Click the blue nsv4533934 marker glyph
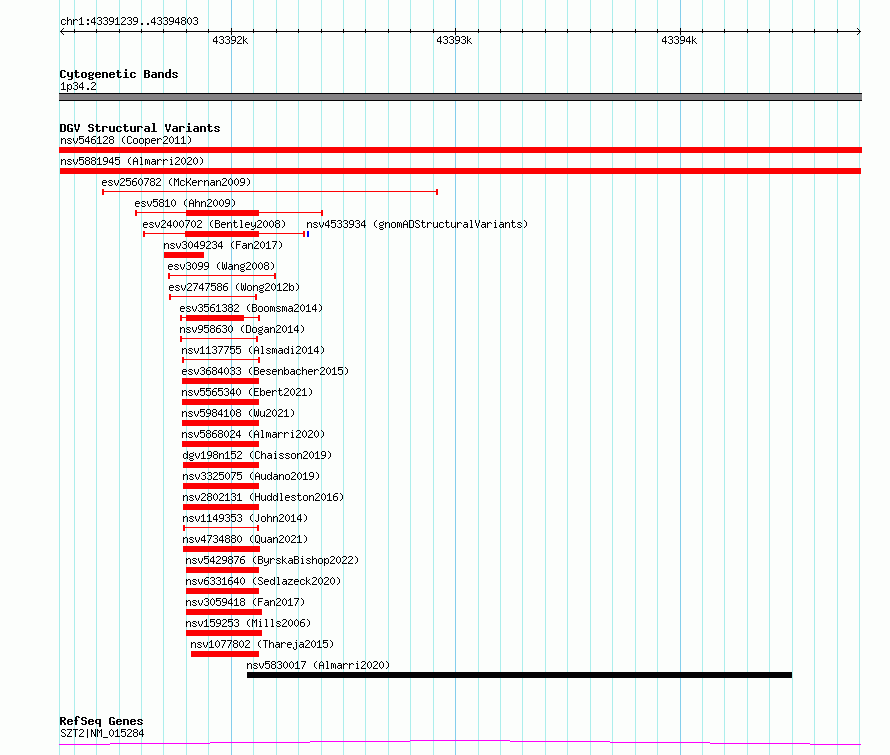 [x=308, y=234]
